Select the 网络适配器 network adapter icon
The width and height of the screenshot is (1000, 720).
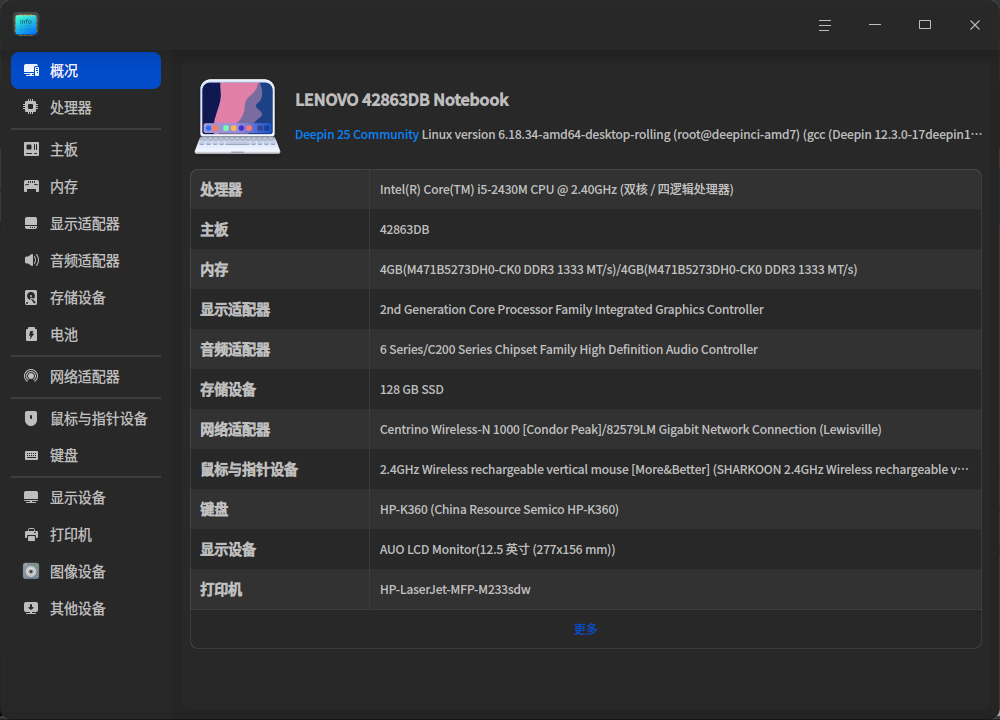pos(31,376)
